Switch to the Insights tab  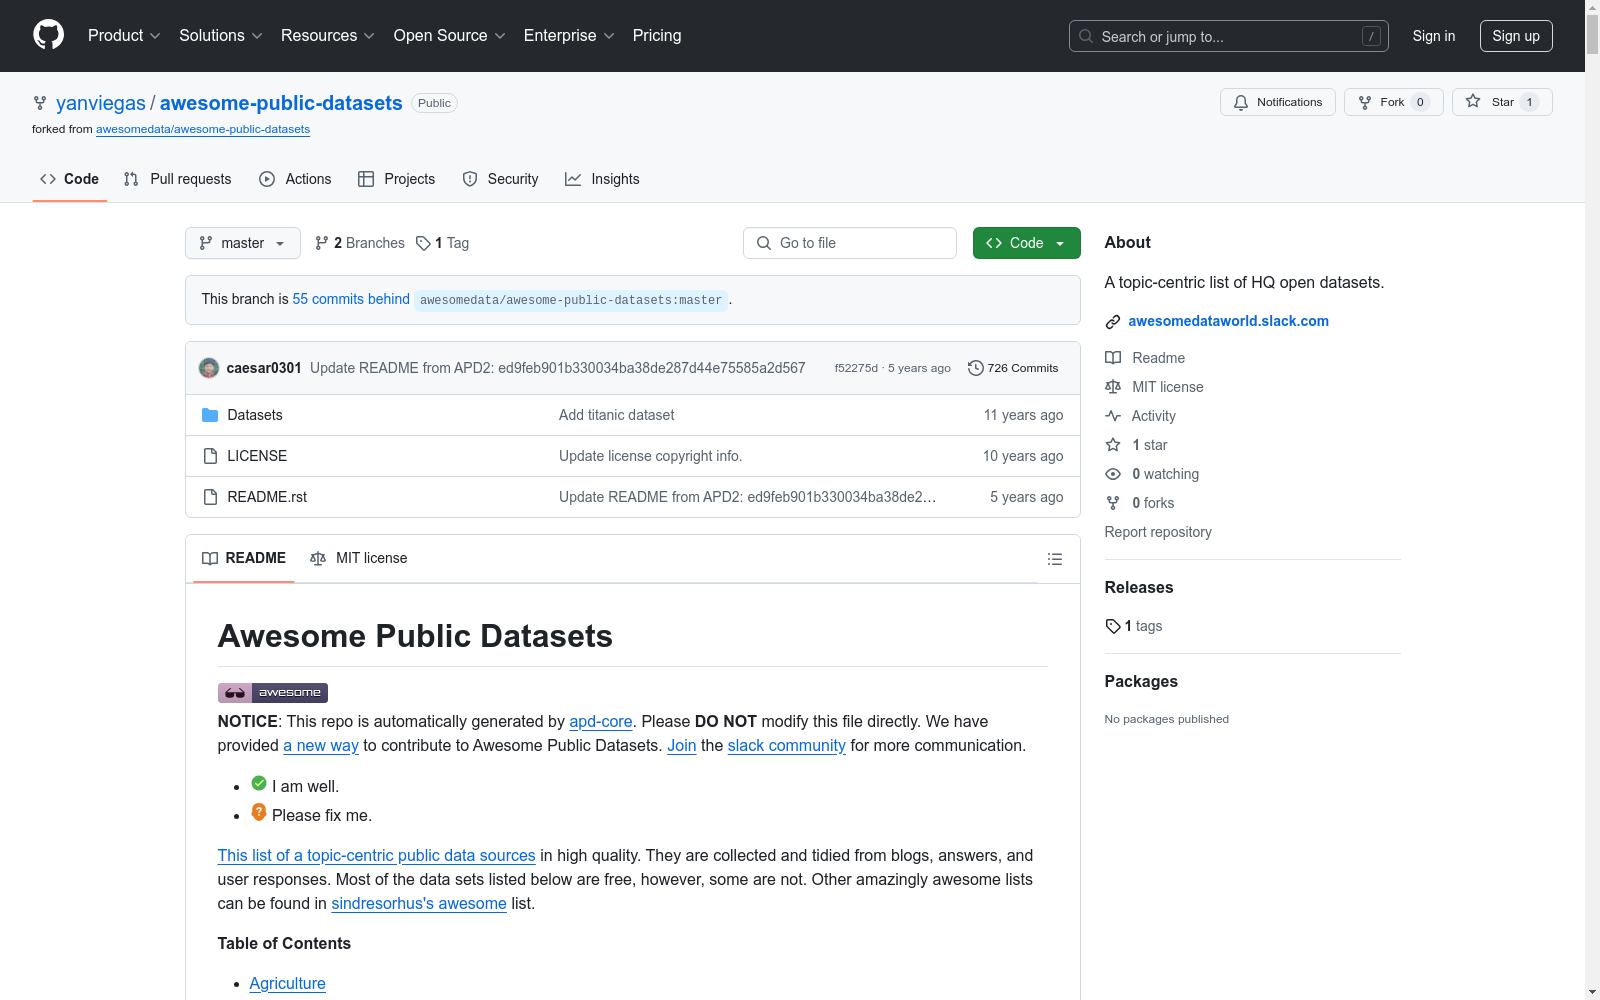pos(602,179)
